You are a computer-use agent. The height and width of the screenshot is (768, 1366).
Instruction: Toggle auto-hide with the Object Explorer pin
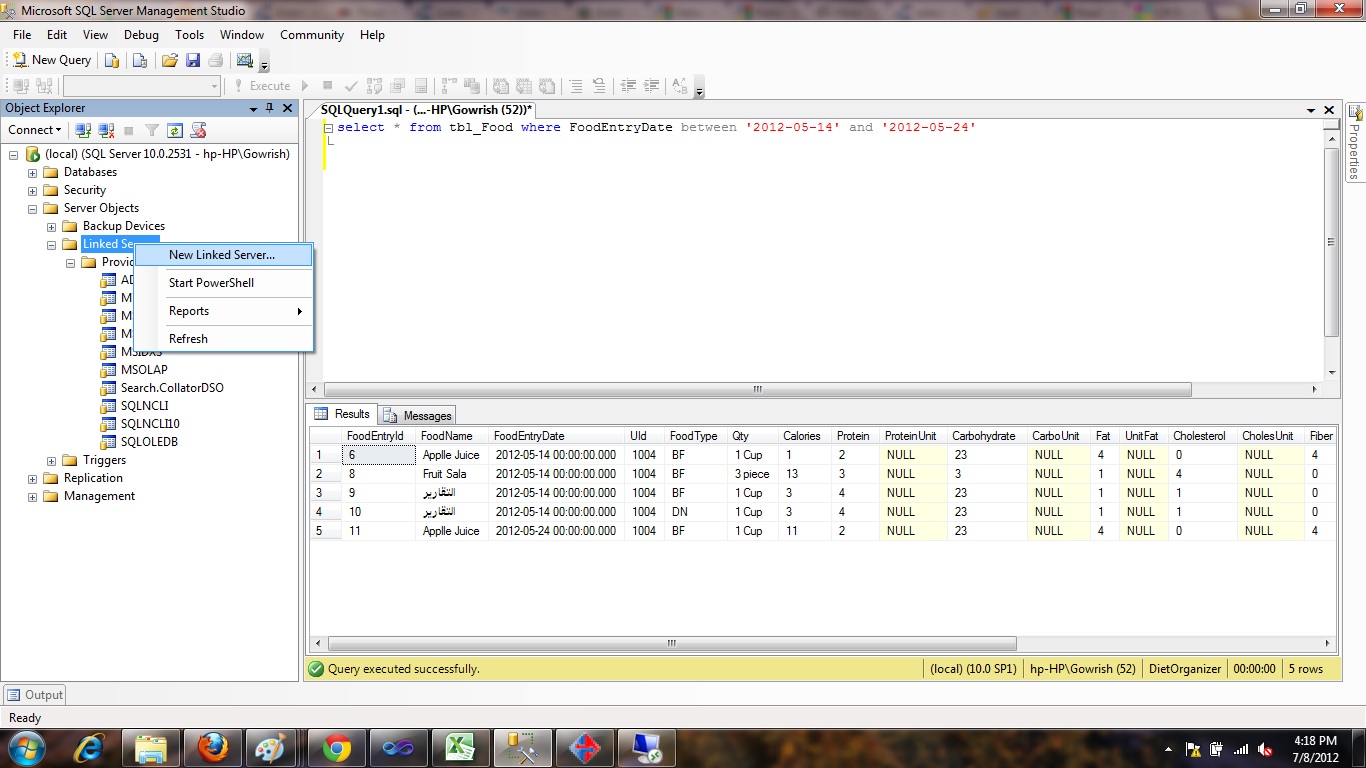(268, 108)
